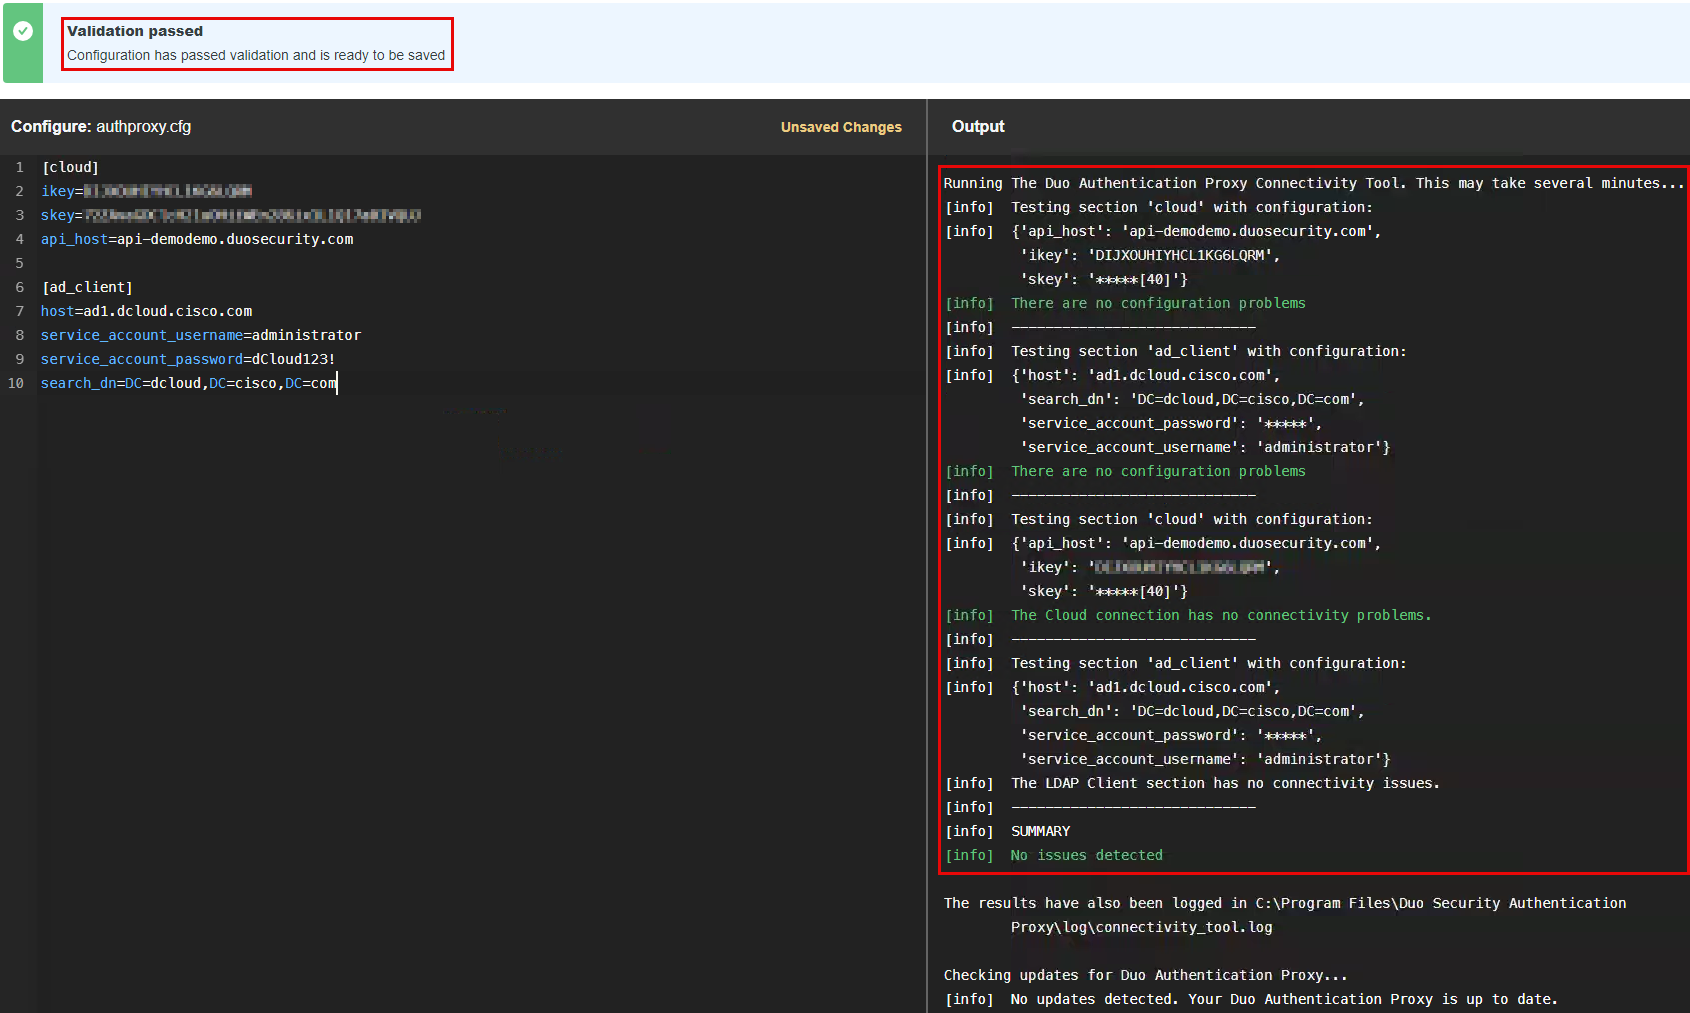Click the ikey line in the editor
This screenshot has height=1013, width=1690.
(x=146, y=191)
